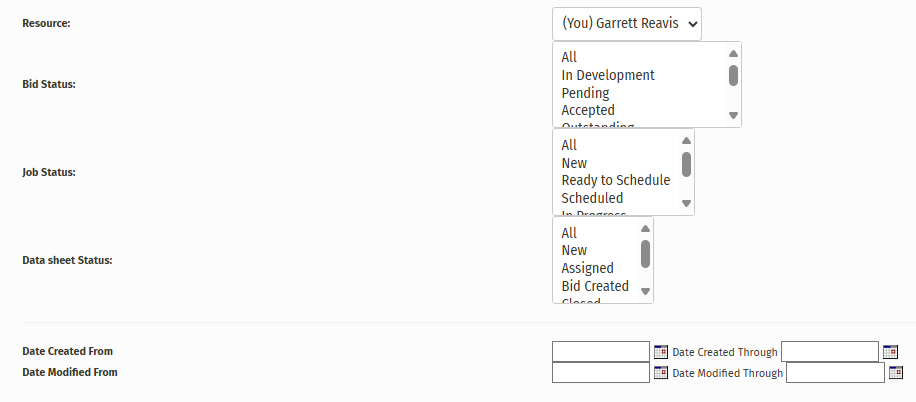This screenshot has height=402, width=916.
Task: Select 'Accepted' in Bid Status list
Action: (x=588, y=110)
